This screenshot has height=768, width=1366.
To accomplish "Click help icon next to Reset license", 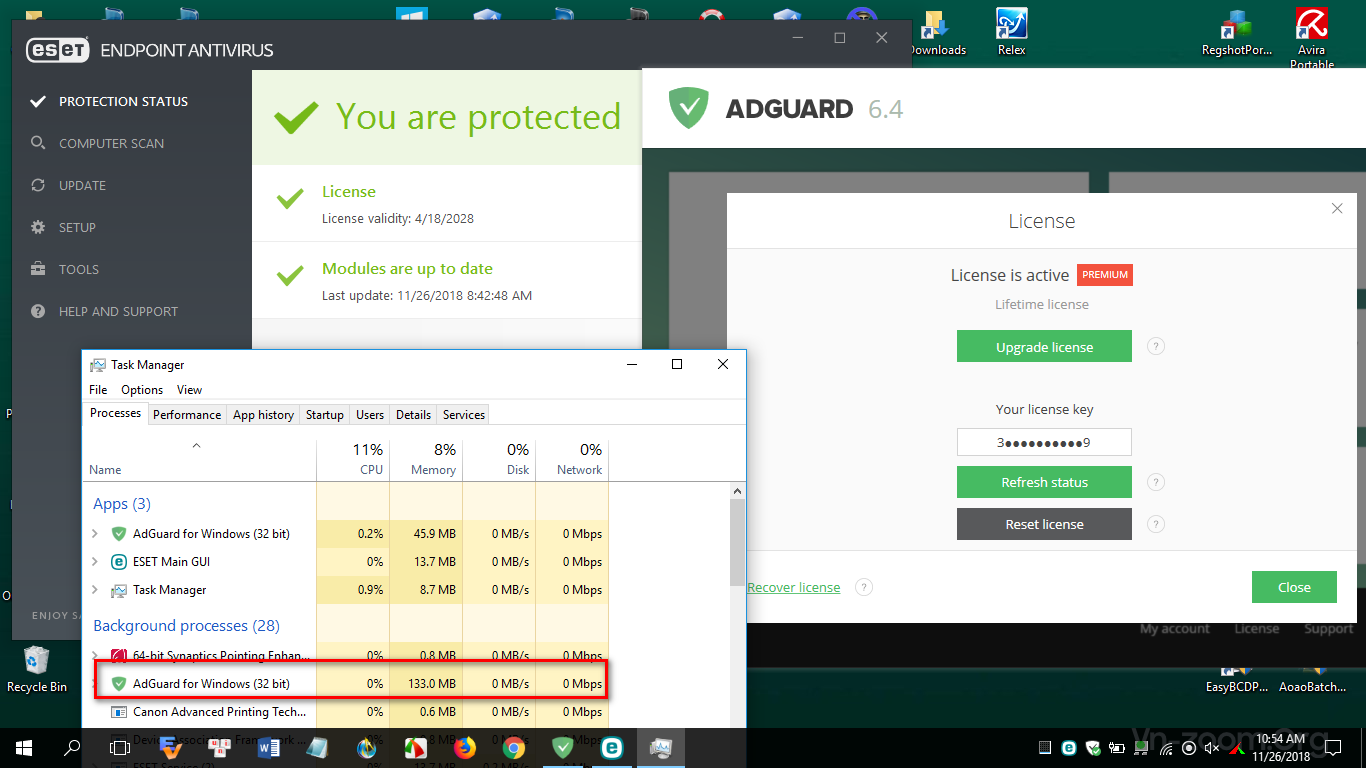I will [1155, 524].
